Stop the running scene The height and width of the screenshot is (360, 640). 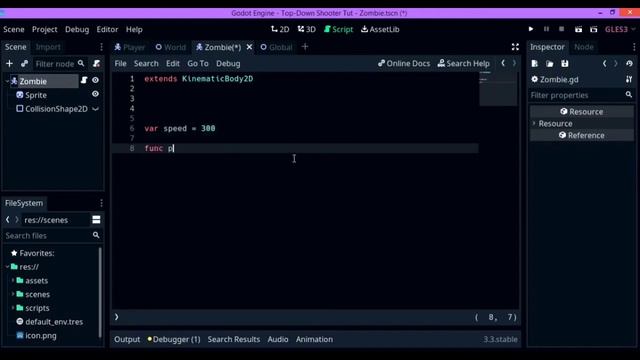[x=562, y=29]
